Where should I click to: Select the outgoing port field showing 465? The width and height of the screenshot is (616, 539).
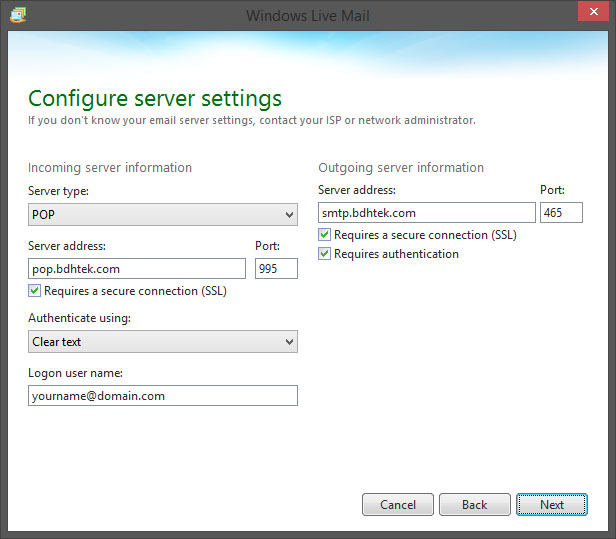pos(561,213)
